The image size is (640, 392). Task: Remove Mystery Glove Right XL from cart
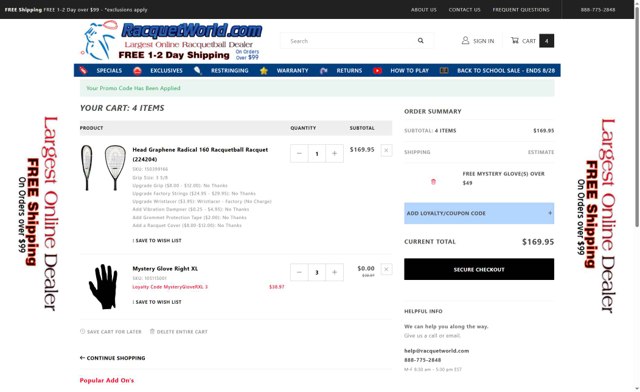click(386, 269)
